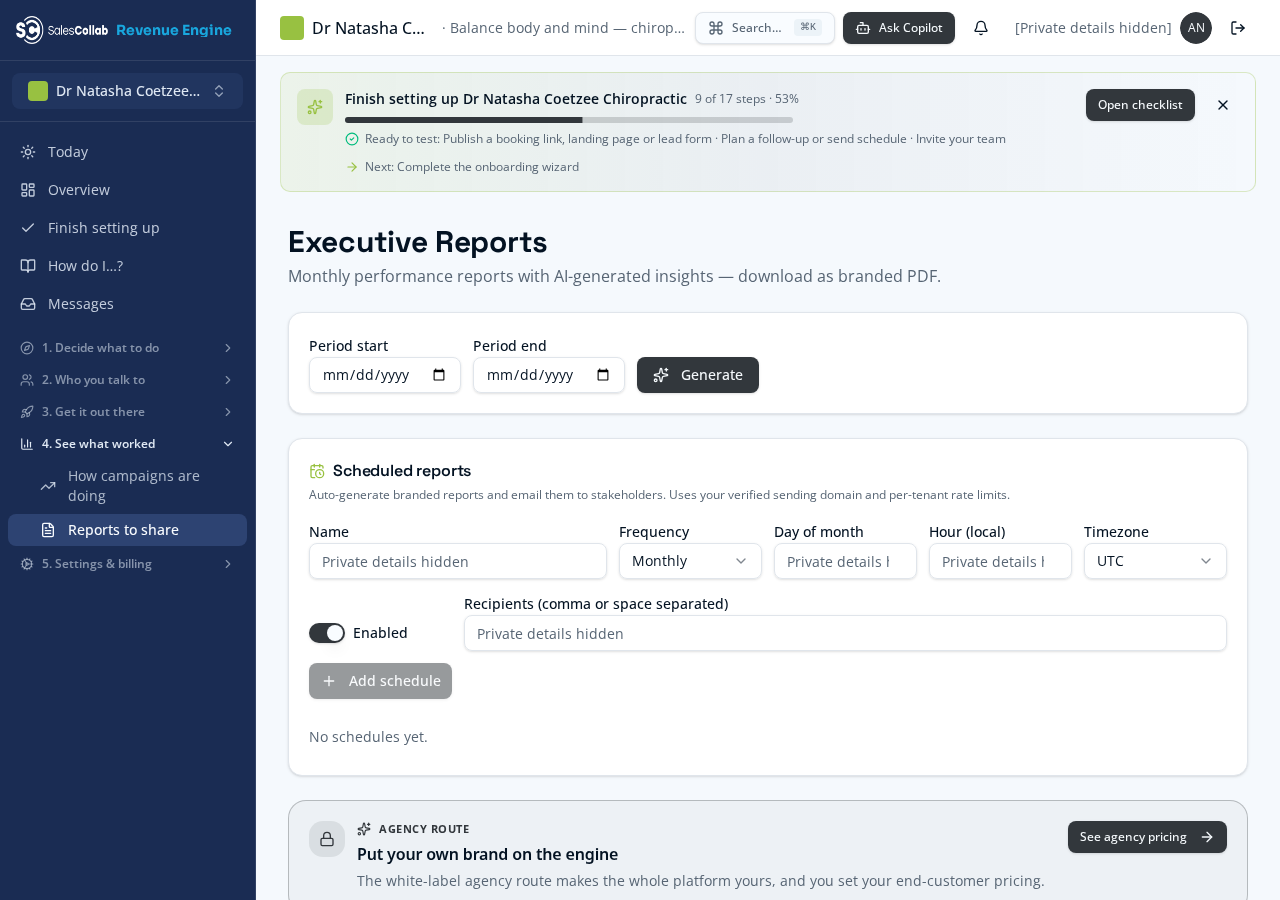Expand the 5. Settings & billing section

(128, 564)
